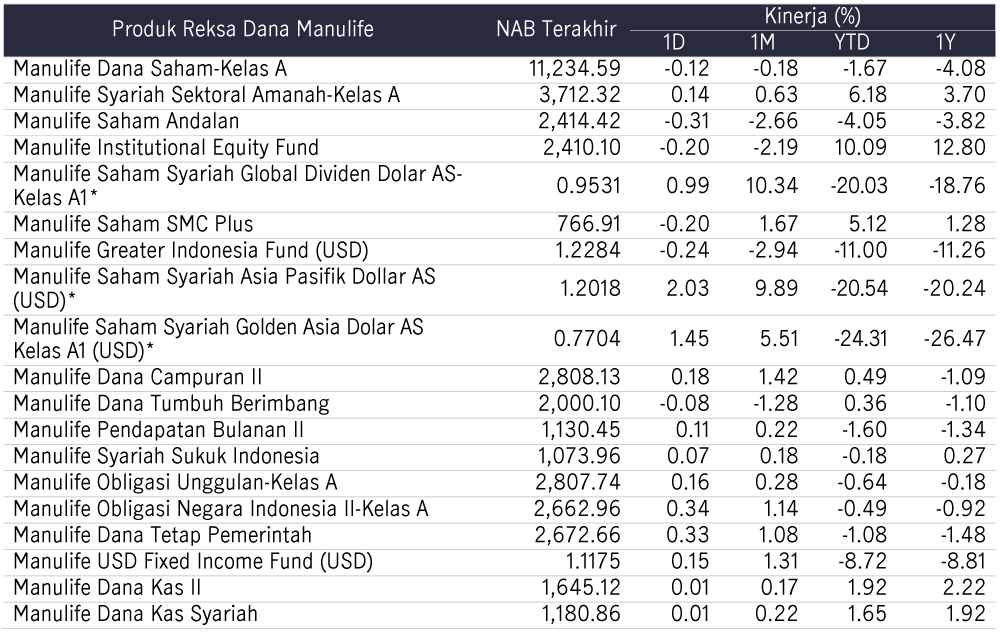
Task: Click NAB value 2,807.74
Action: [x=578, y=482]
